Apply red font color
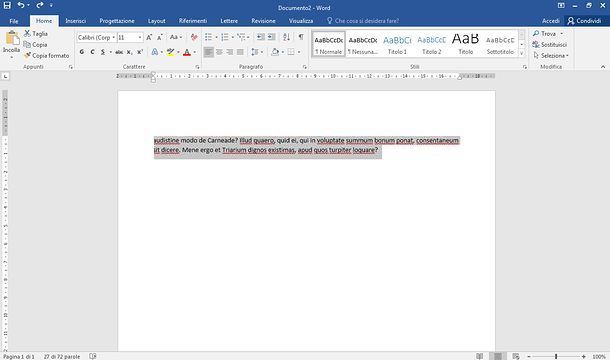 (187, 52)
